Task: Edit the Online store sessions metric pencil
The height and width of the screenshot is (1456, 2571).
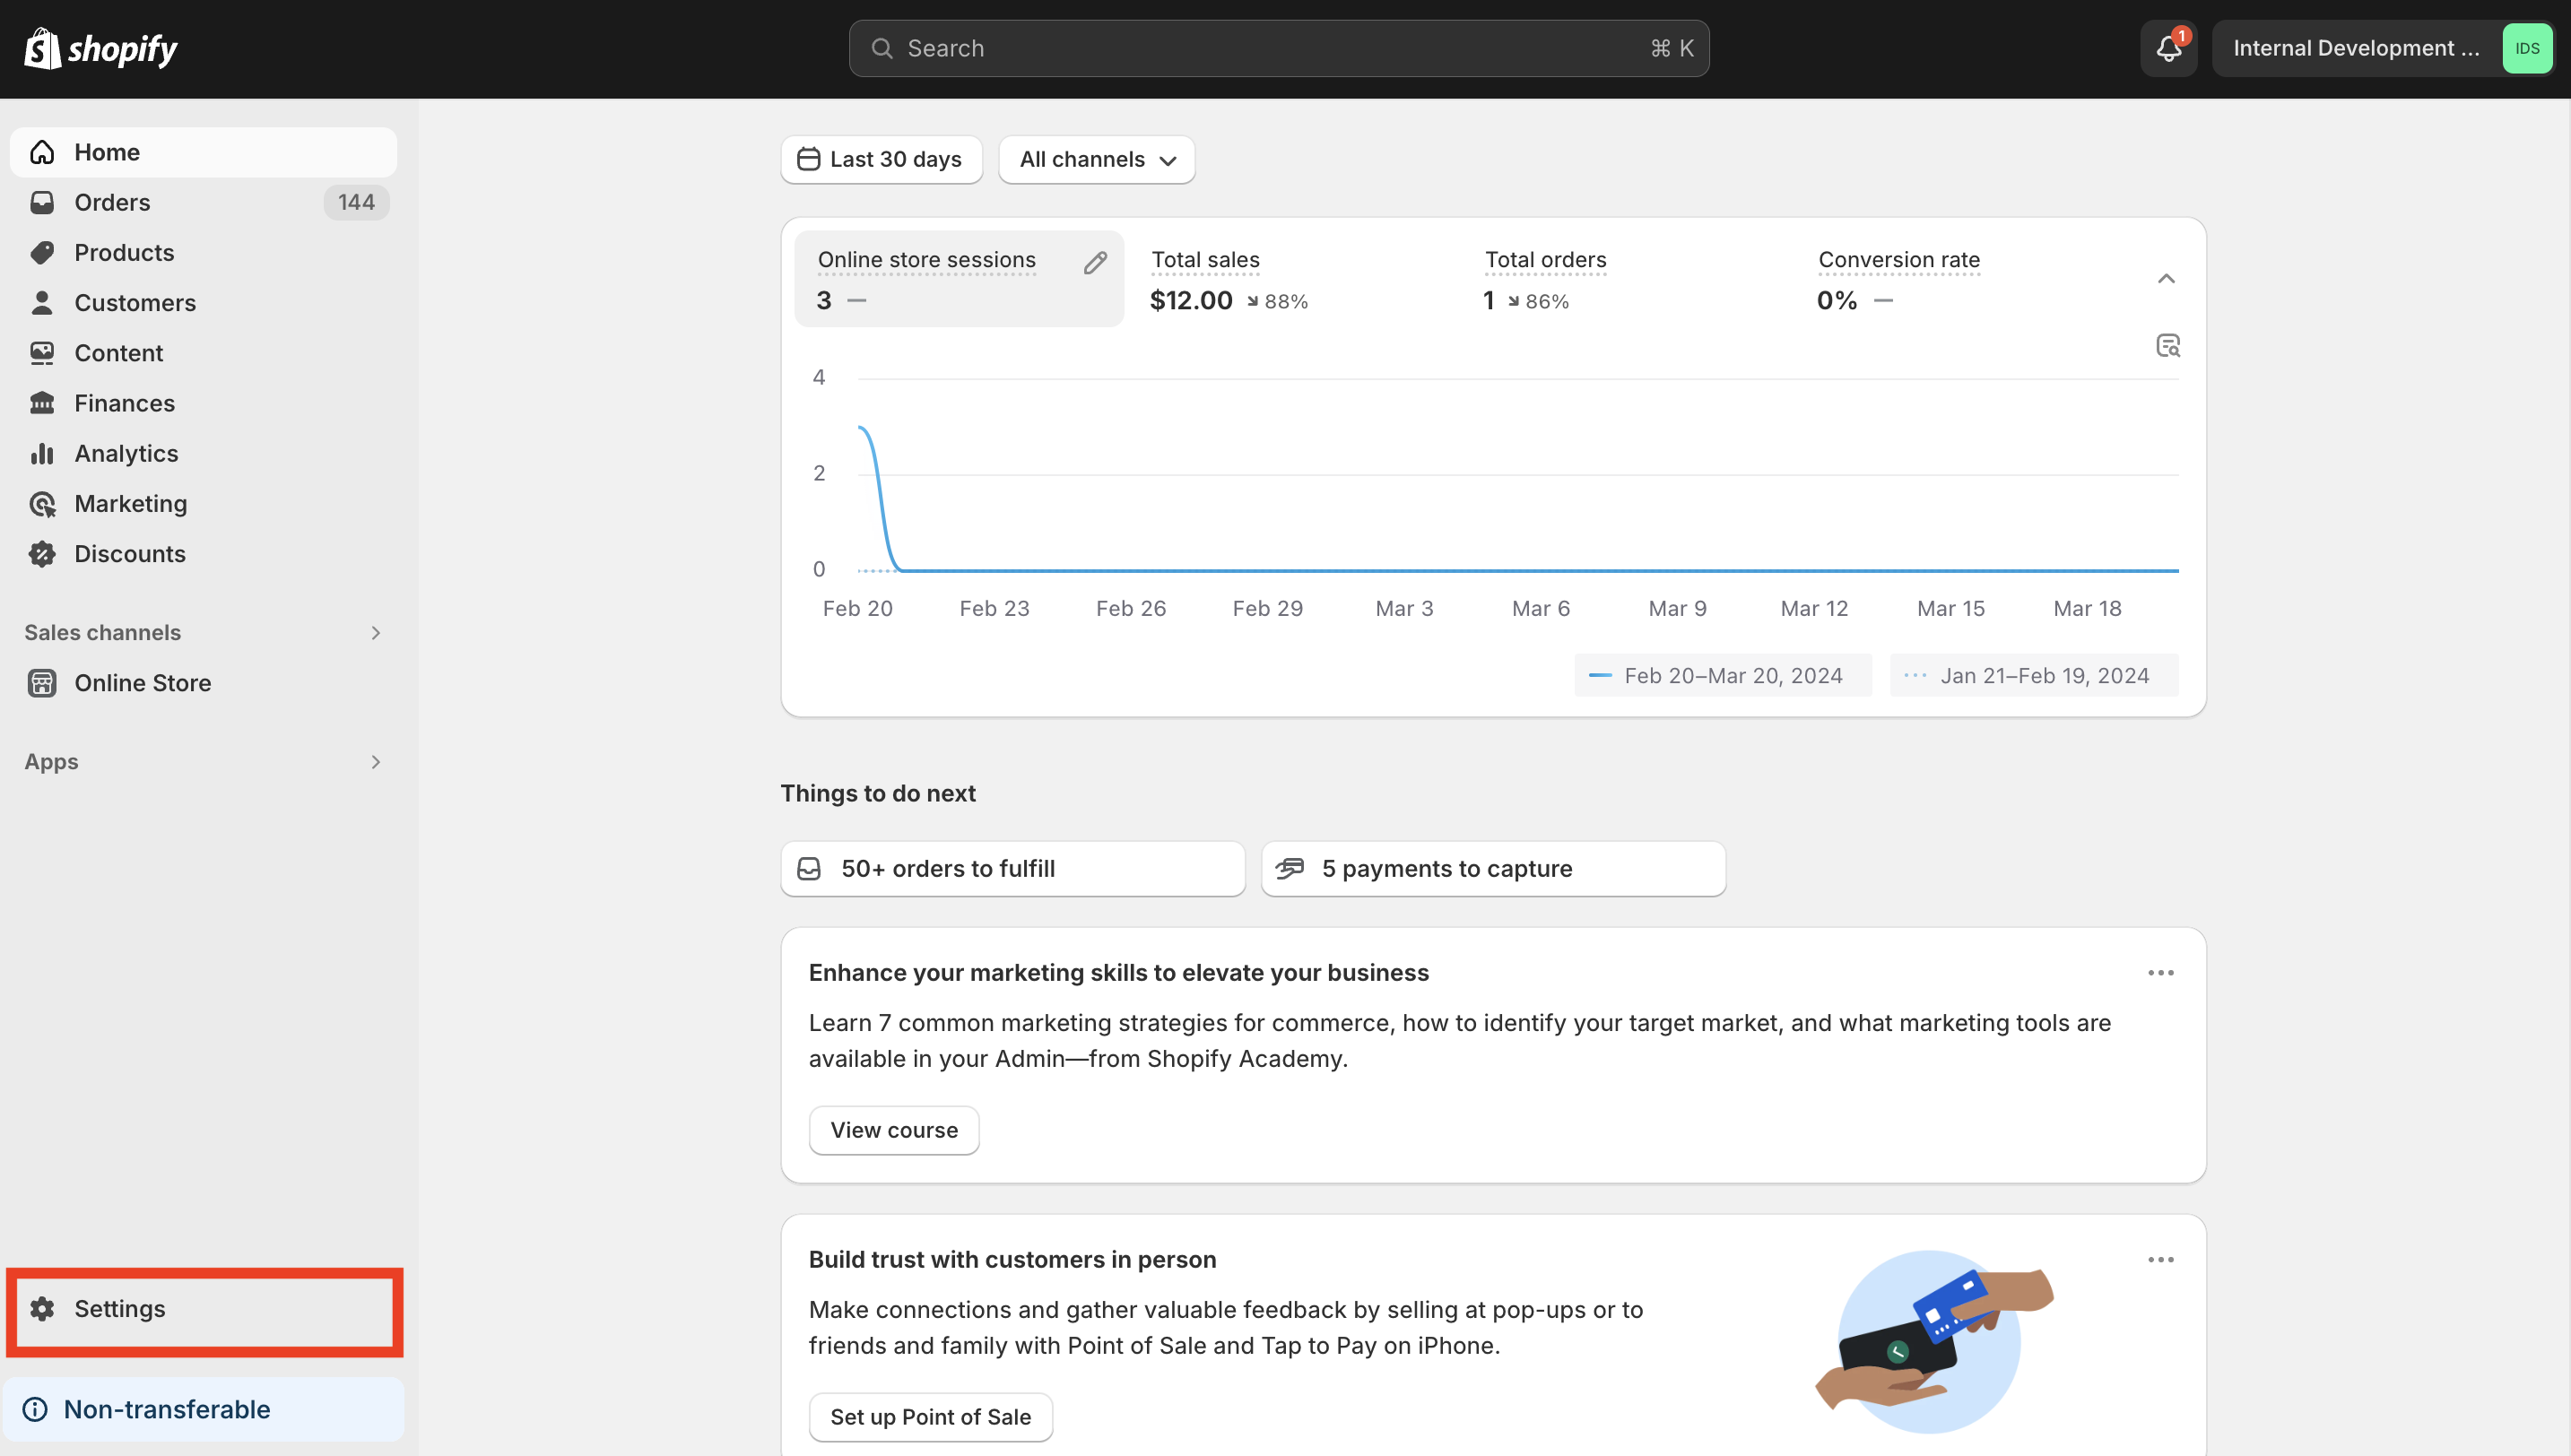Action: (x=1095, y=262)
